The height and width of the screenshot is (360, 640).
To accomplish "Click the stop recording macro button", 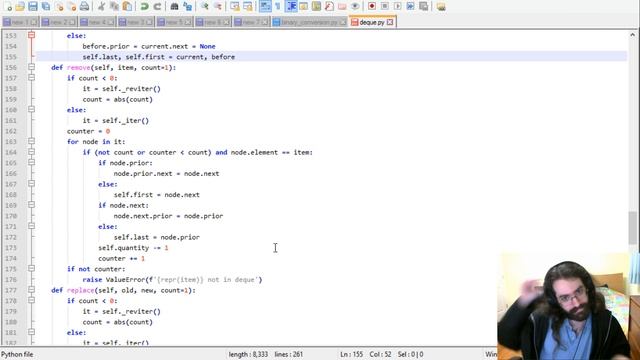I will (384, 7).
